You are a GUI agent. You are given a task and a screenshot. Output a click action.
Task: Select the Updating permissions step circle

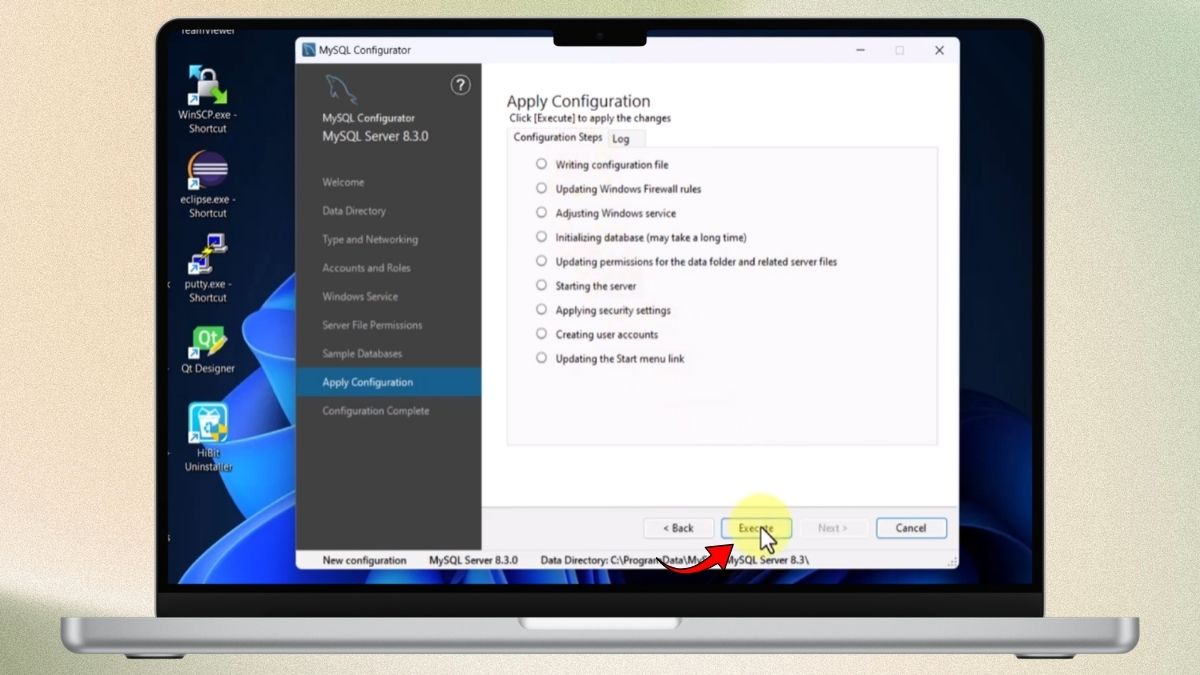(541, 261)
